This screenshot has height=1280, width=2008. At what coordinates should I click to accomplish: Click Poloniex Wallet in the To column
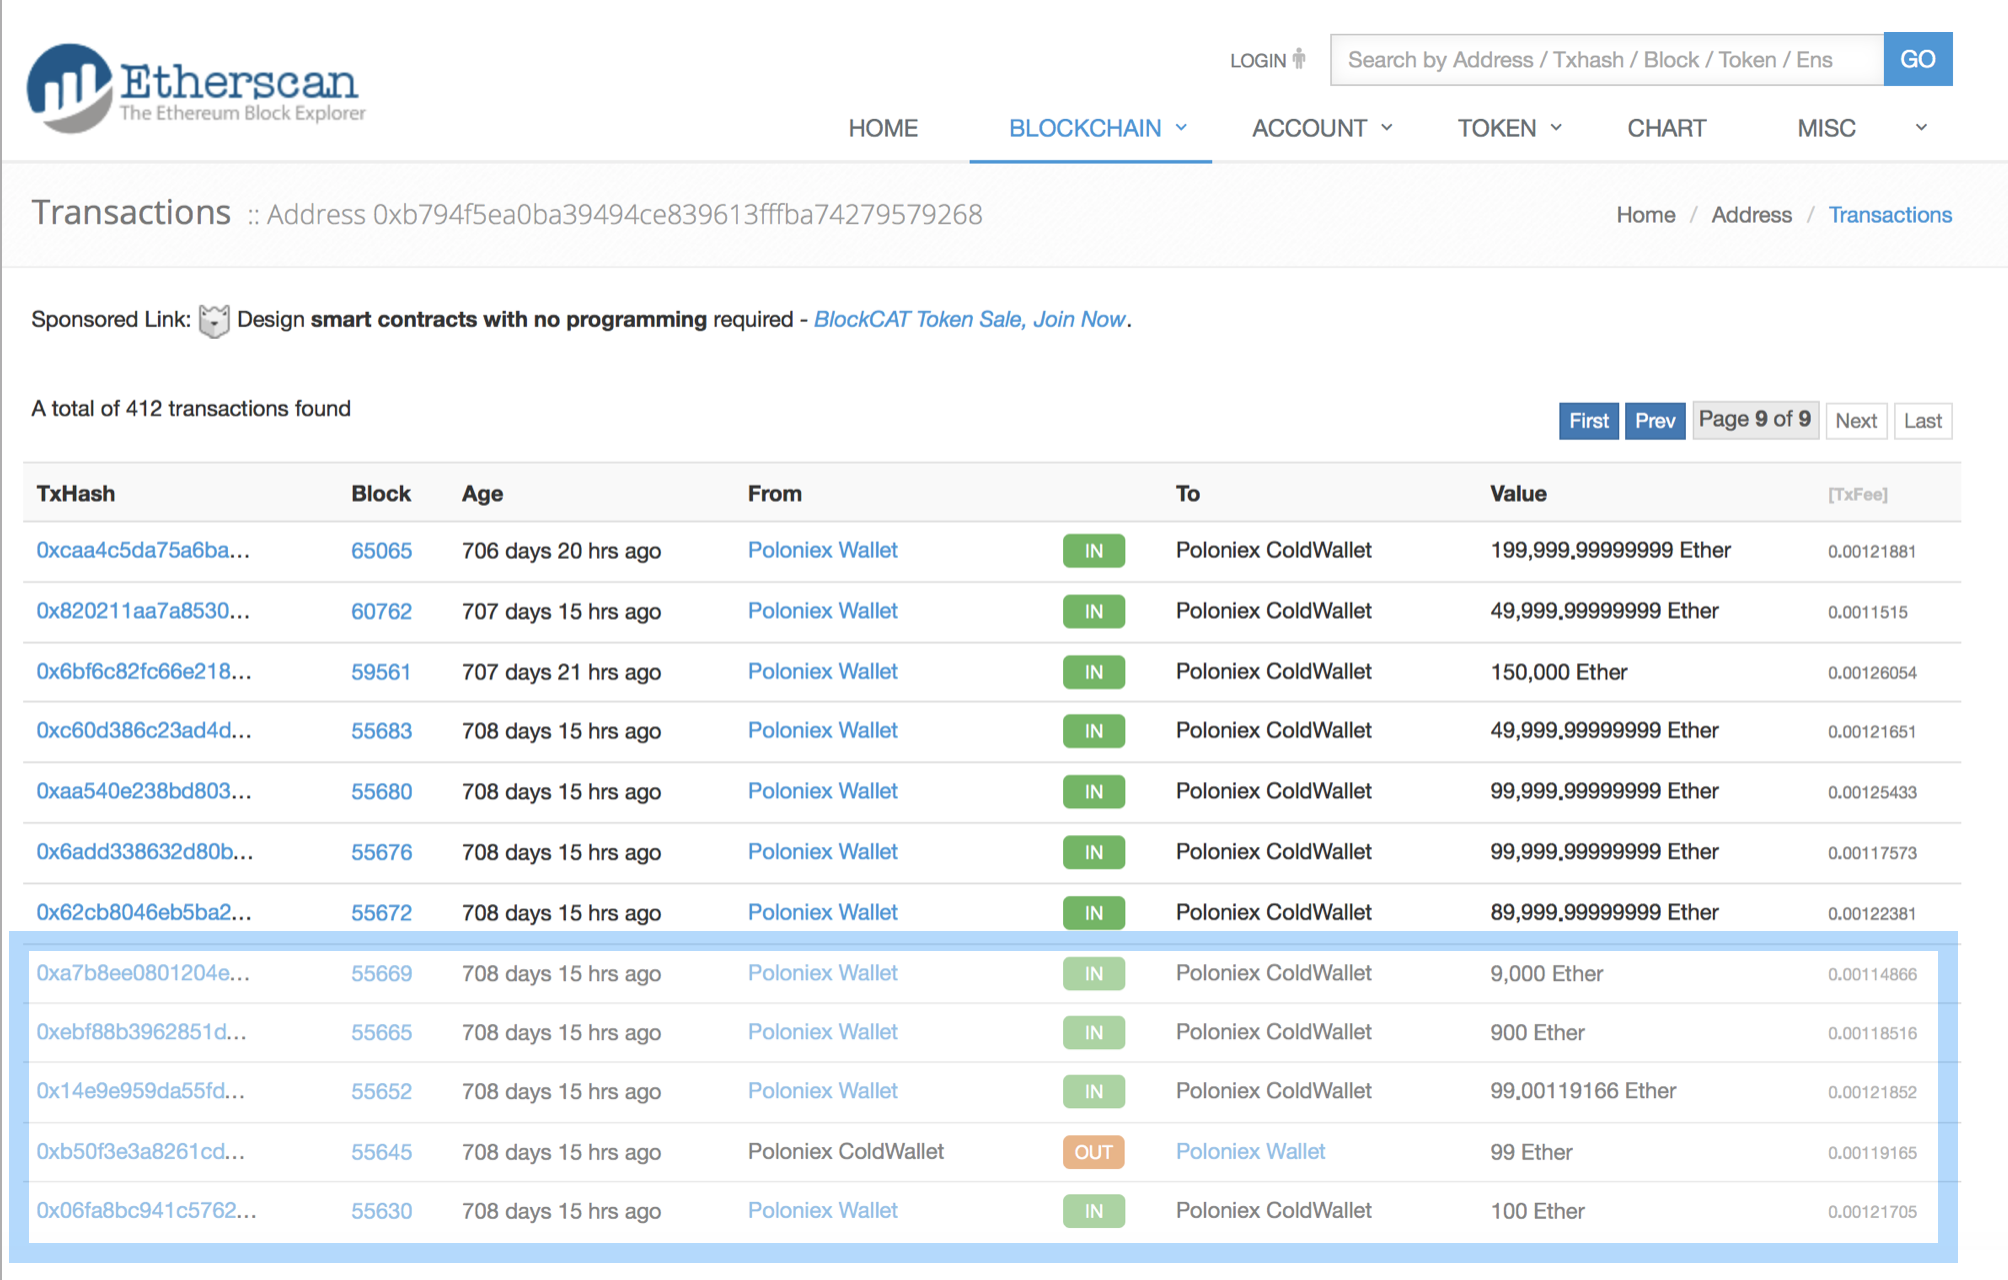[1250, 1151]
